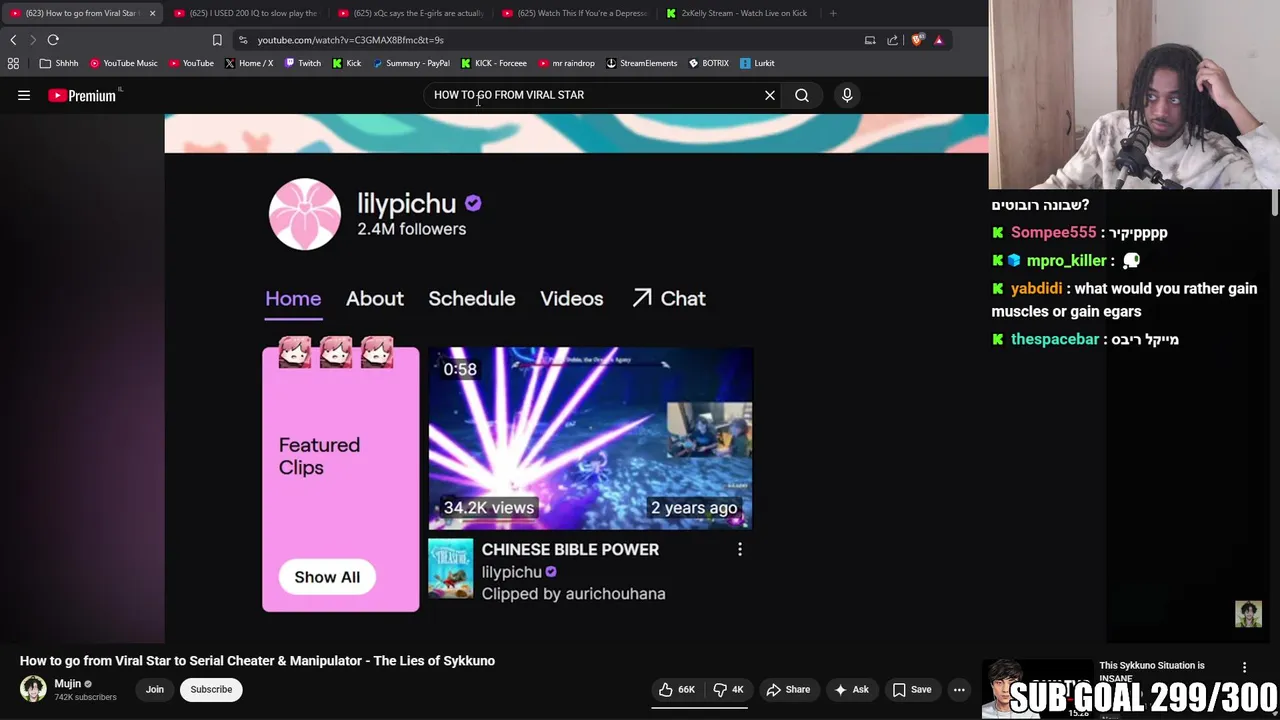Select the Videos tab
Viewport: 1280px width, 720px height.
point(572,298)
